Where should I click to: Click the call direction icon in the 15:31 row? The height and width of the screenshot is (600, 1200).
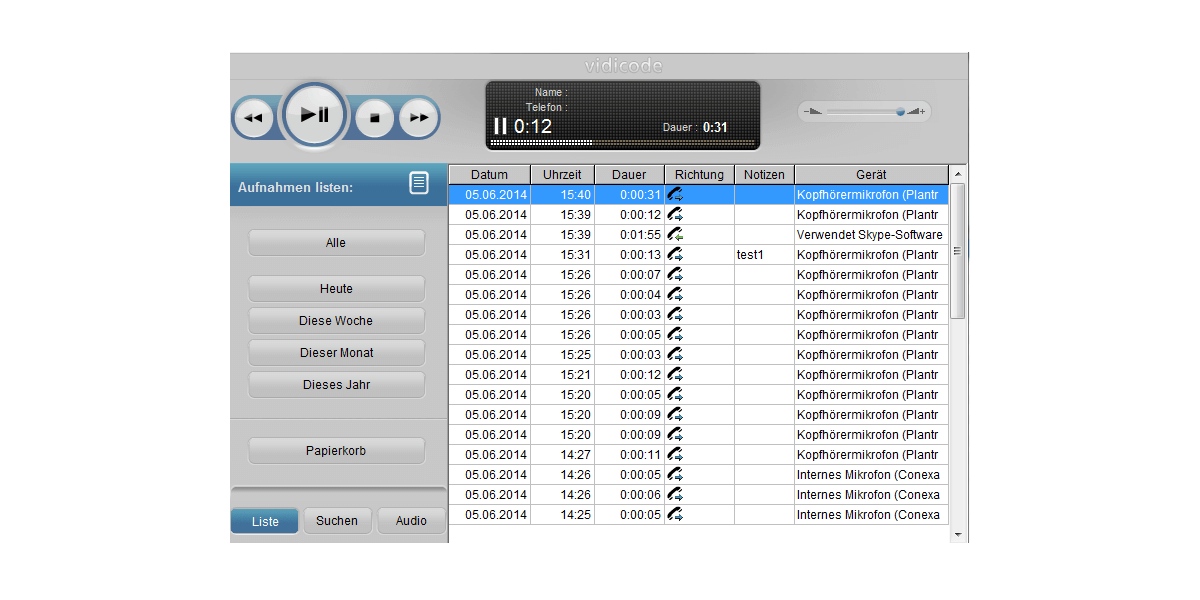coord(676,255)
